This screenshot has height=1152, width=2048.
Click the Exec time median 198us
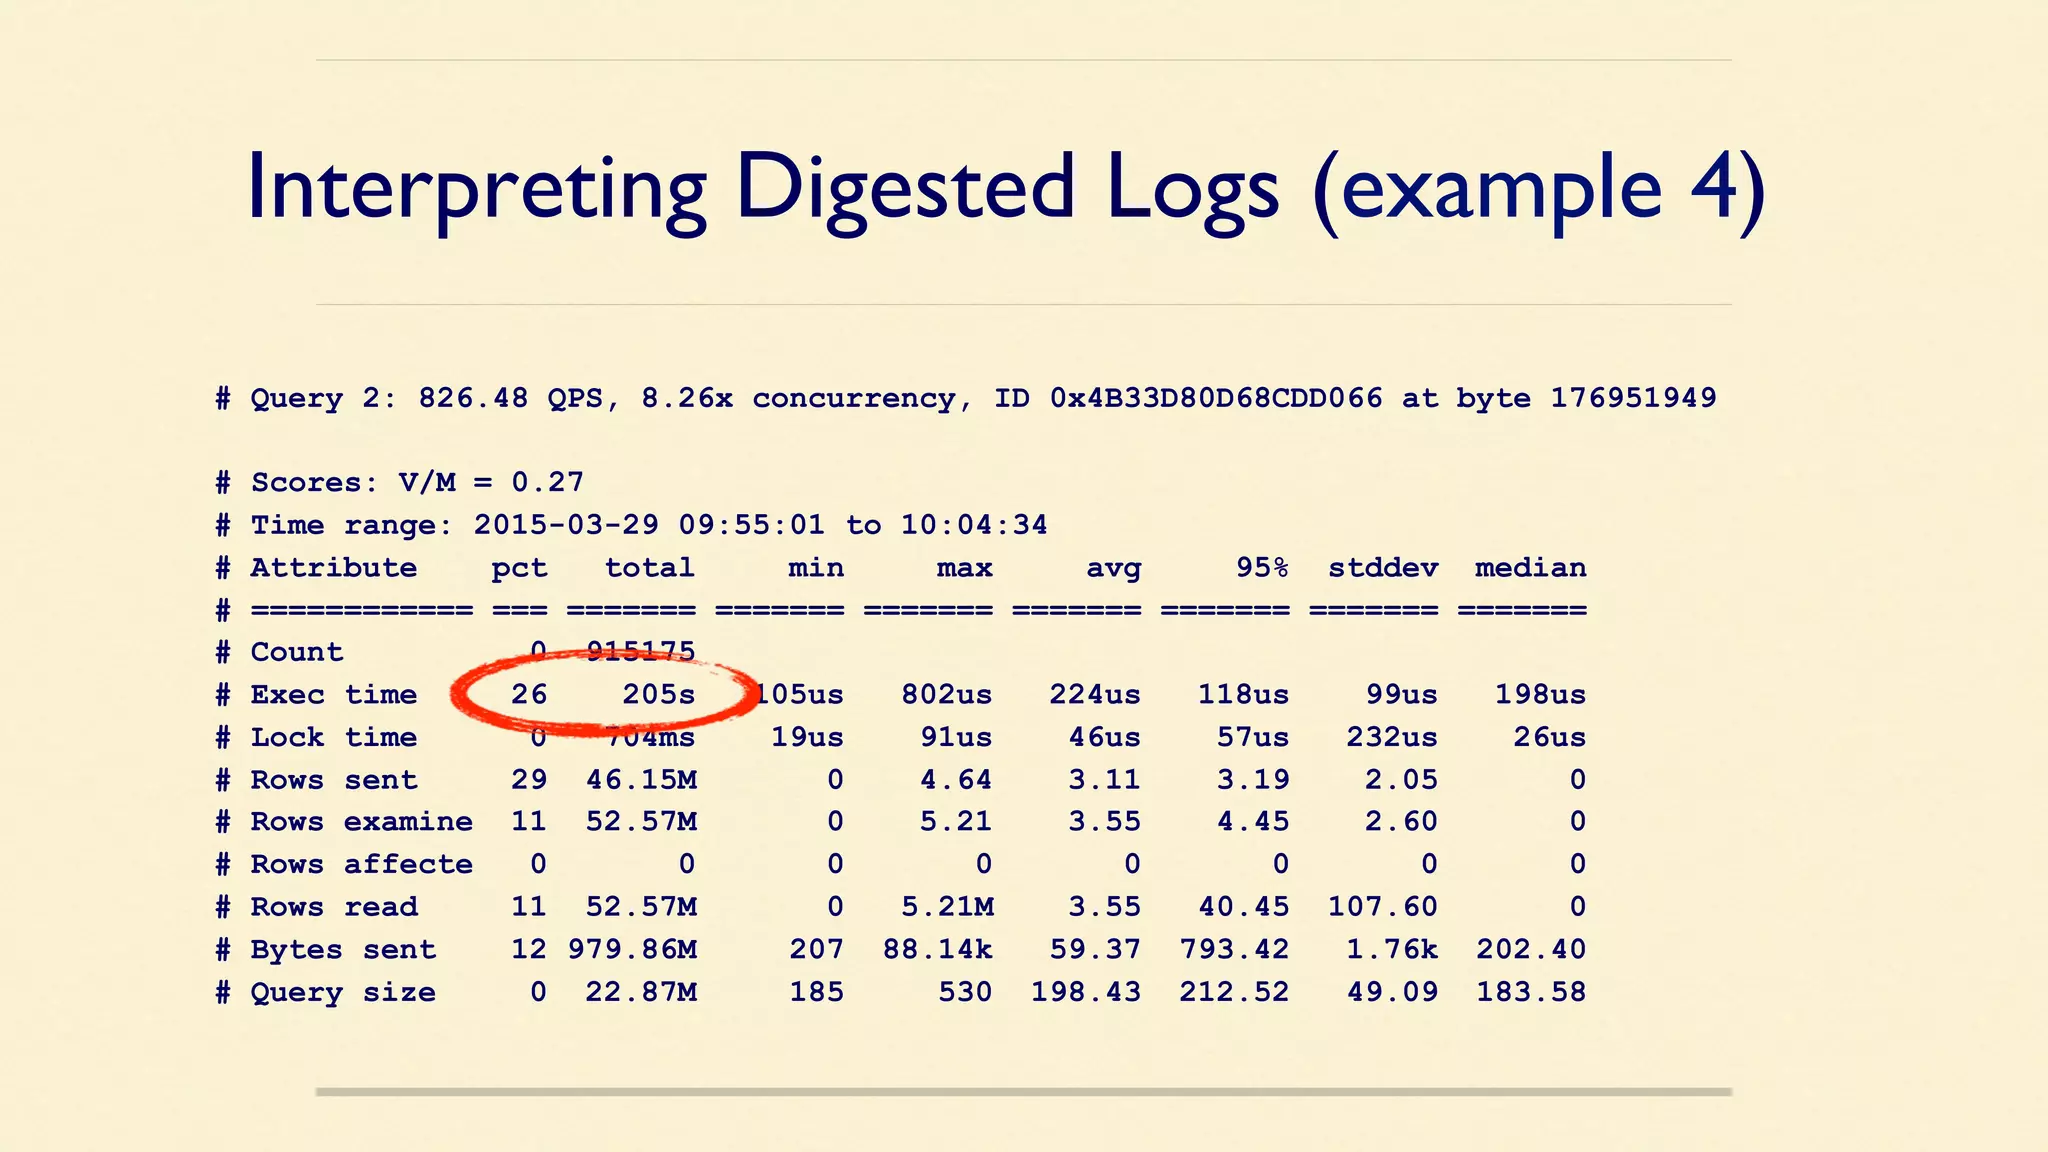pos(1540,694)
